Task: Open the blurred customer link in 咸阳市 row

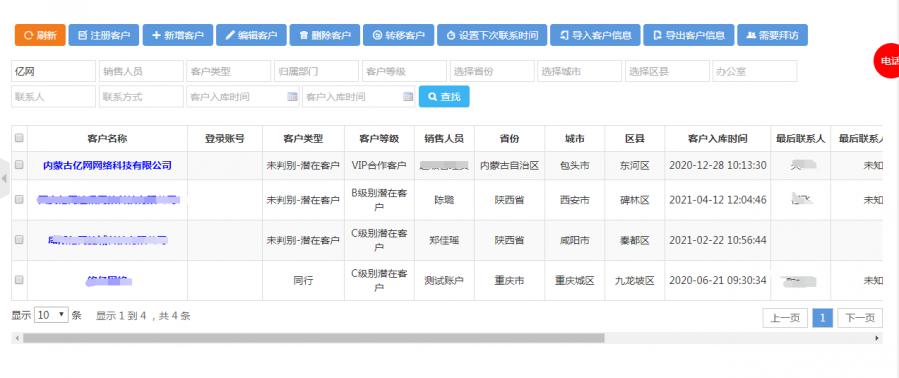Action: pyautogui.click(x=107, y=240)
